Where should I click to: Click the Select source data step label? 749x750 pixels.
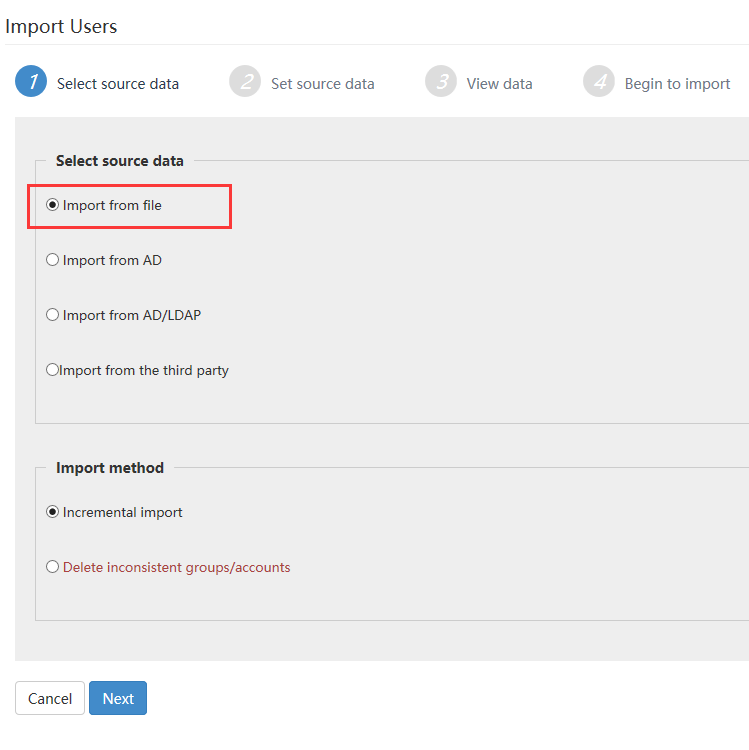click(x=118, y=84)
